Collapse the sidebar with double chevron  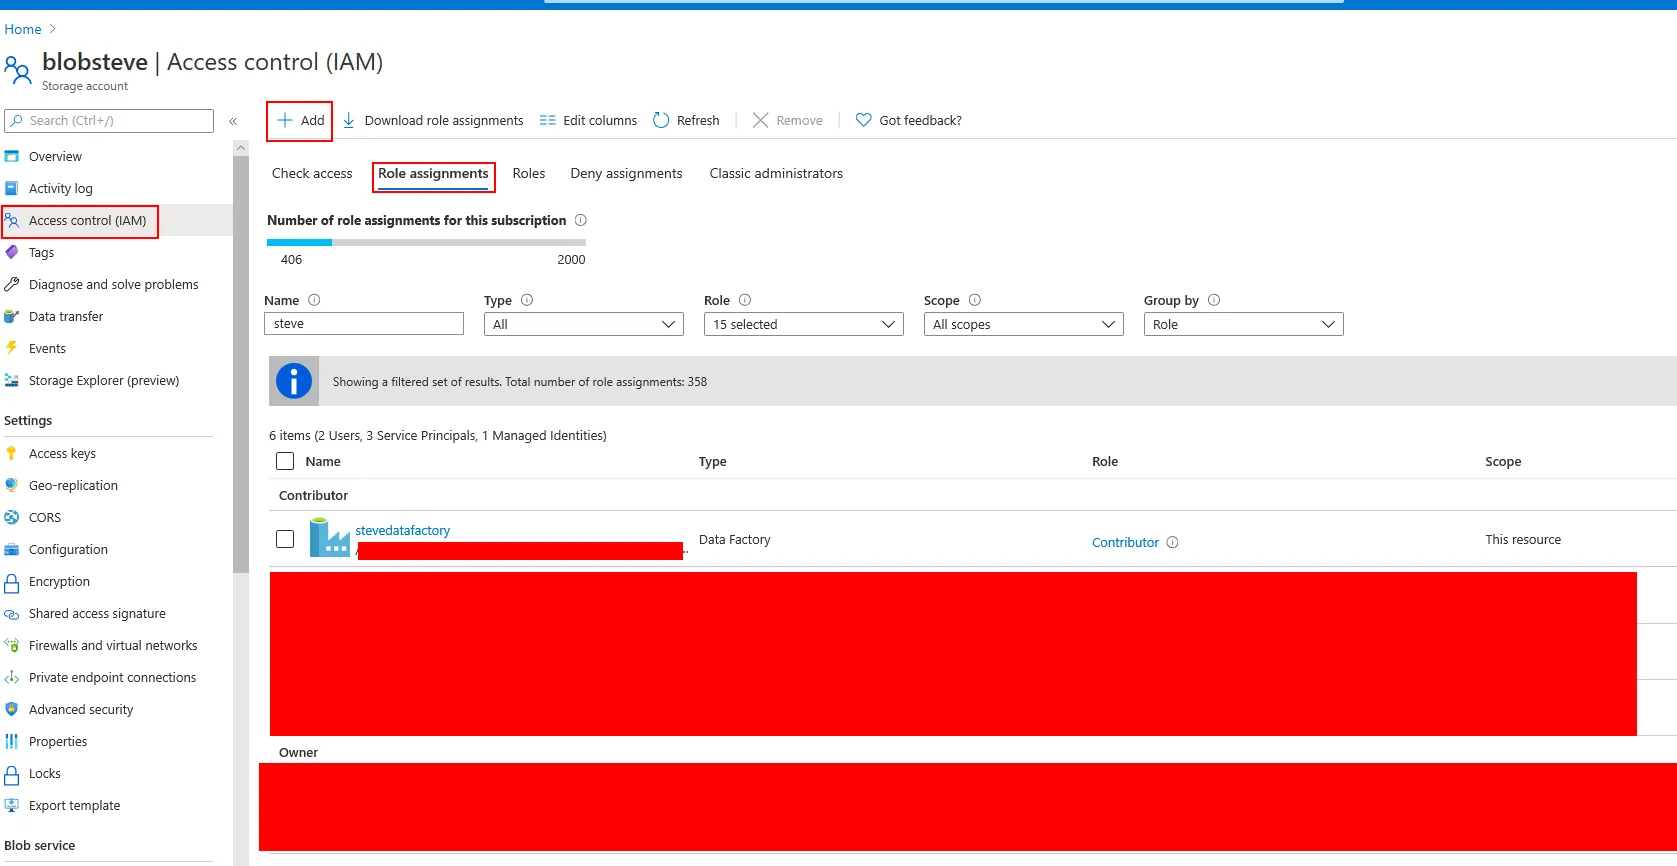[233, 121]
